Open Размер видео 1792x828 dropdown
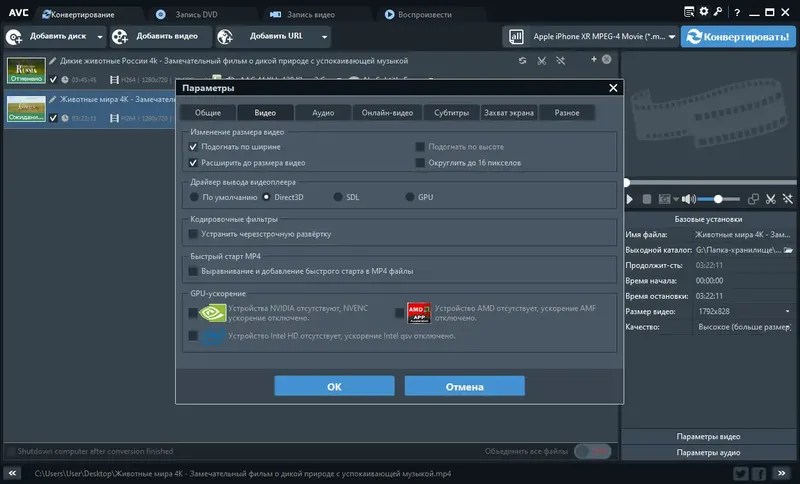 coord(787,311)
